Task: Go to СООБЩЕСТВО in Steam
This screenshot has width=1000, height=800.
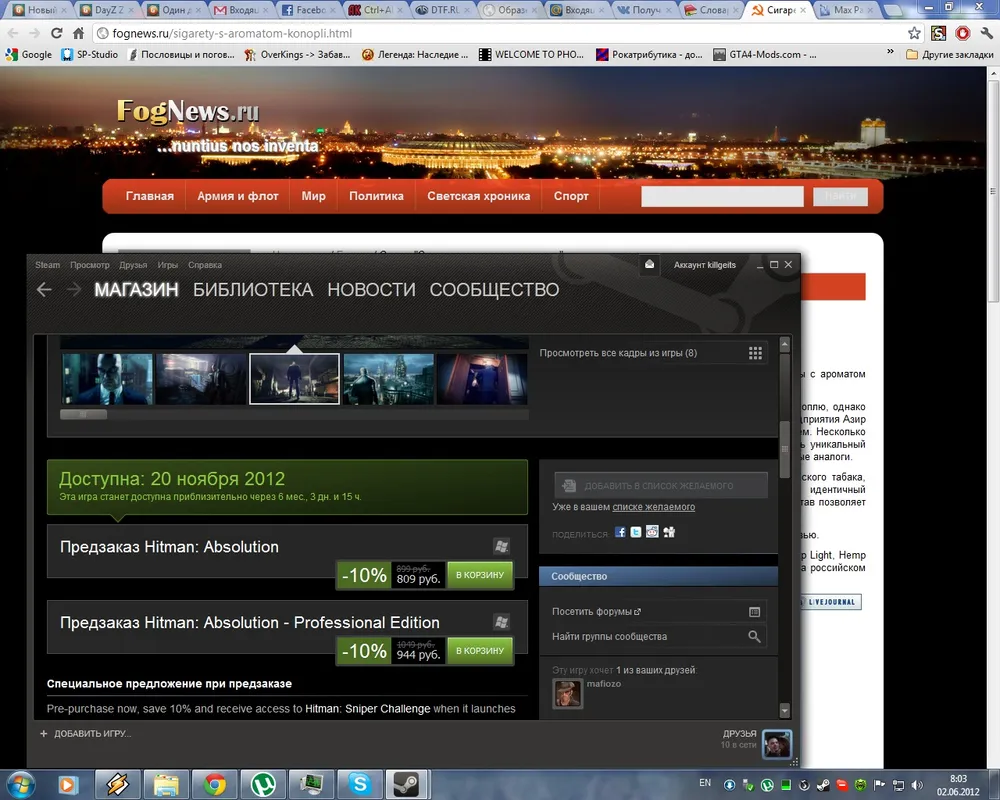Action: (494, 290)
